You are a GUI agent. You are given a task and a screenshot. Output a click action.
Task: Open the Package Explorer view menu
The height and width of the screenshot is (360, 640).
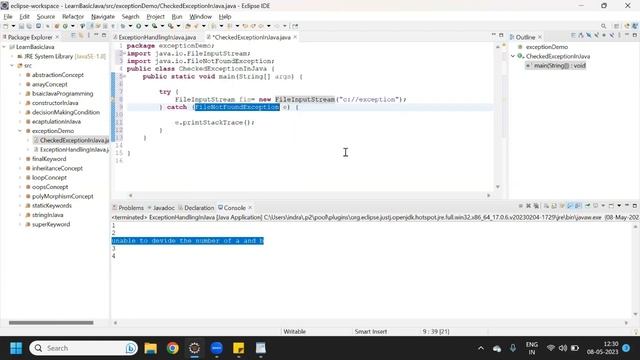89,36
